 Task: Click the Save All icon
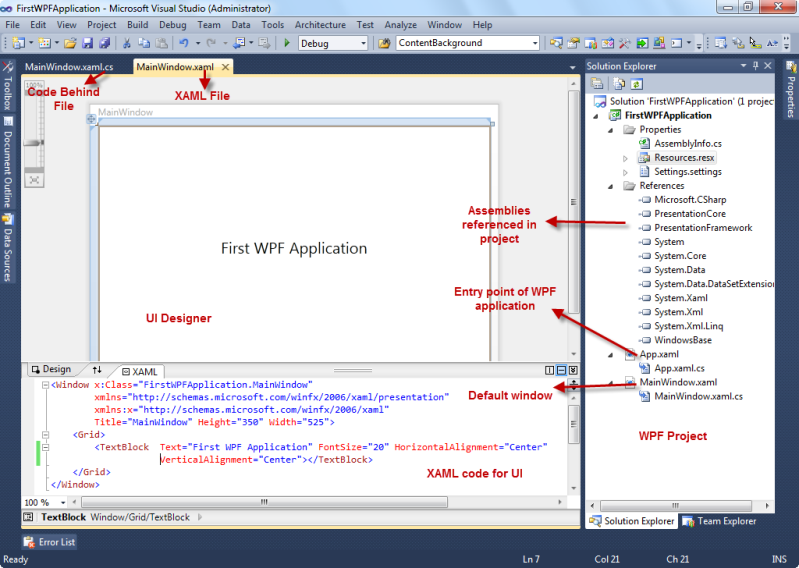104,43
